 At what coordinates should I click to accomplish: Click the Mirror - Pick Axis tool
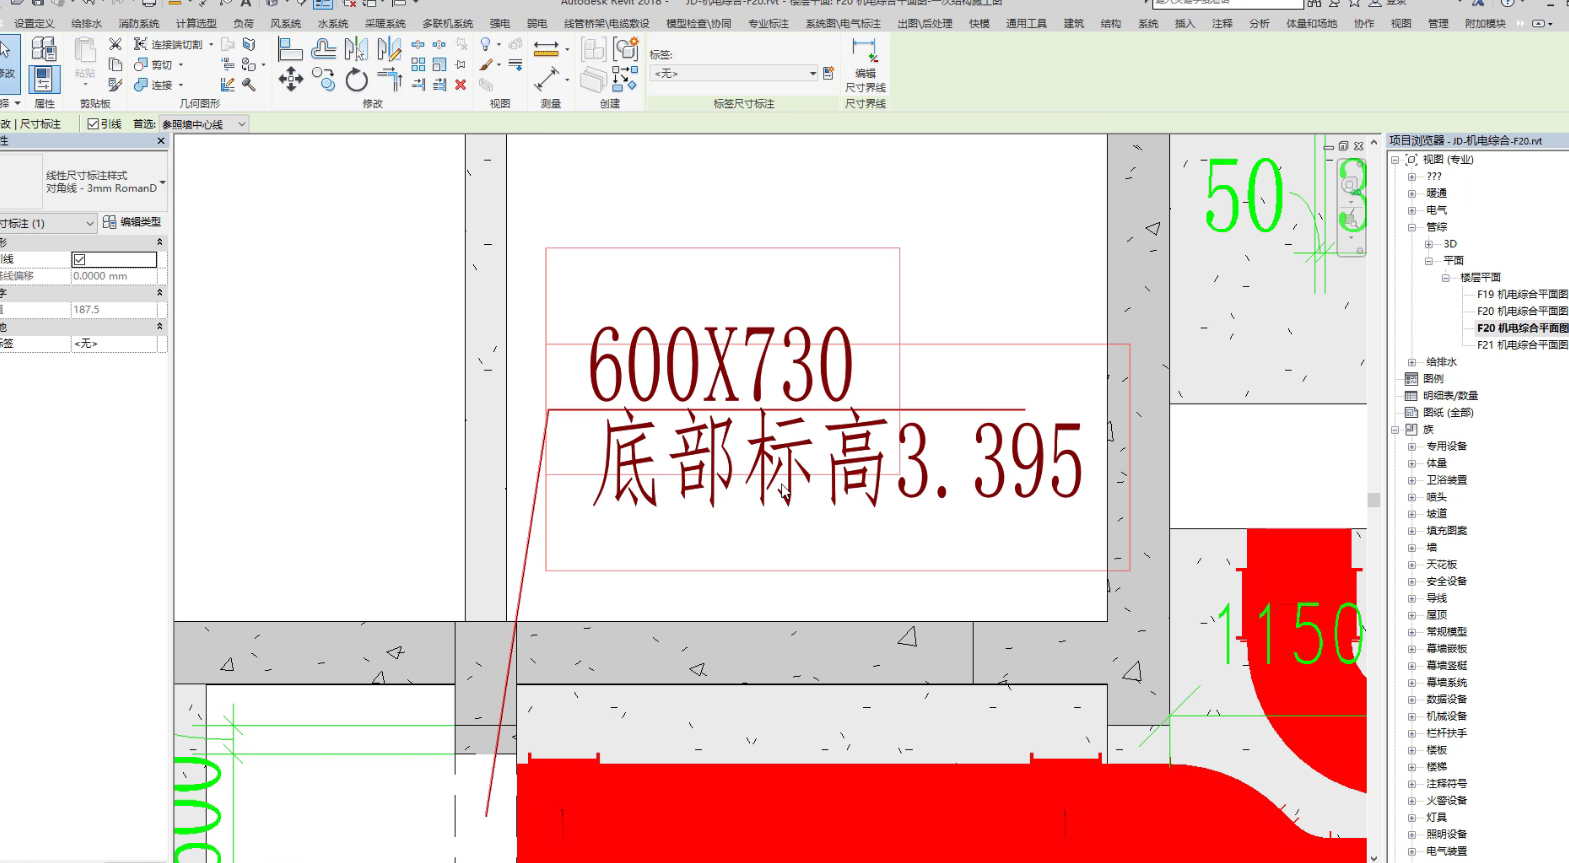click(x=356, y=48)
